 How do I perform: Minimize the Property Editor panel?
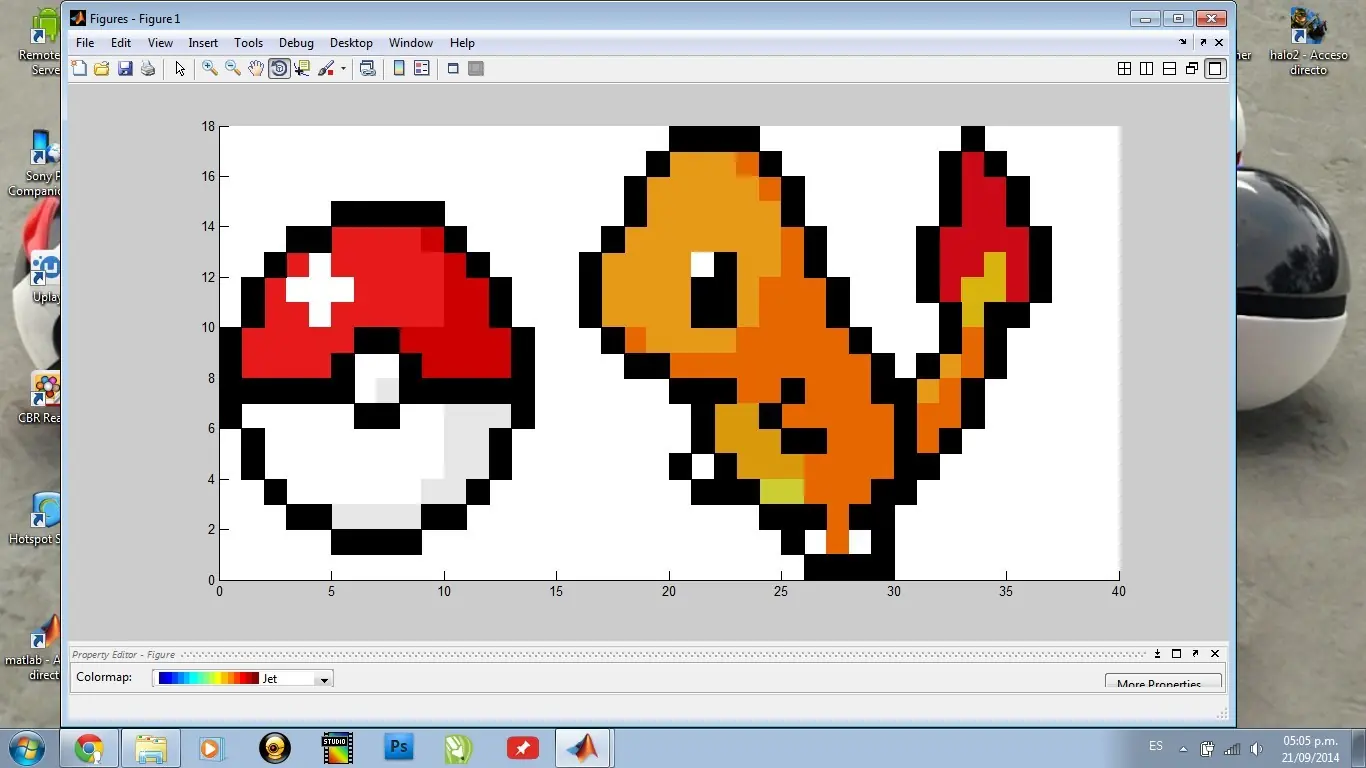(1158, 653)
